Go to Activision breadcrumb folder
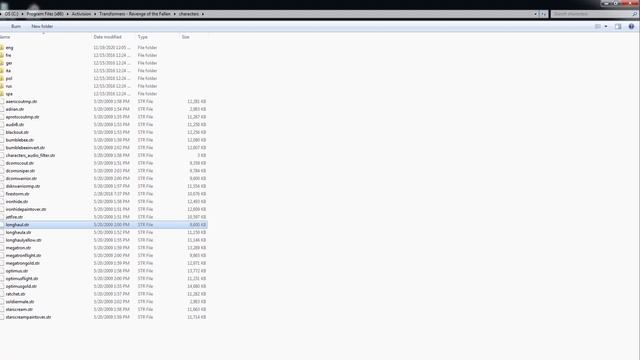Viewport: 640px width, 360px height. click(81, 14)
